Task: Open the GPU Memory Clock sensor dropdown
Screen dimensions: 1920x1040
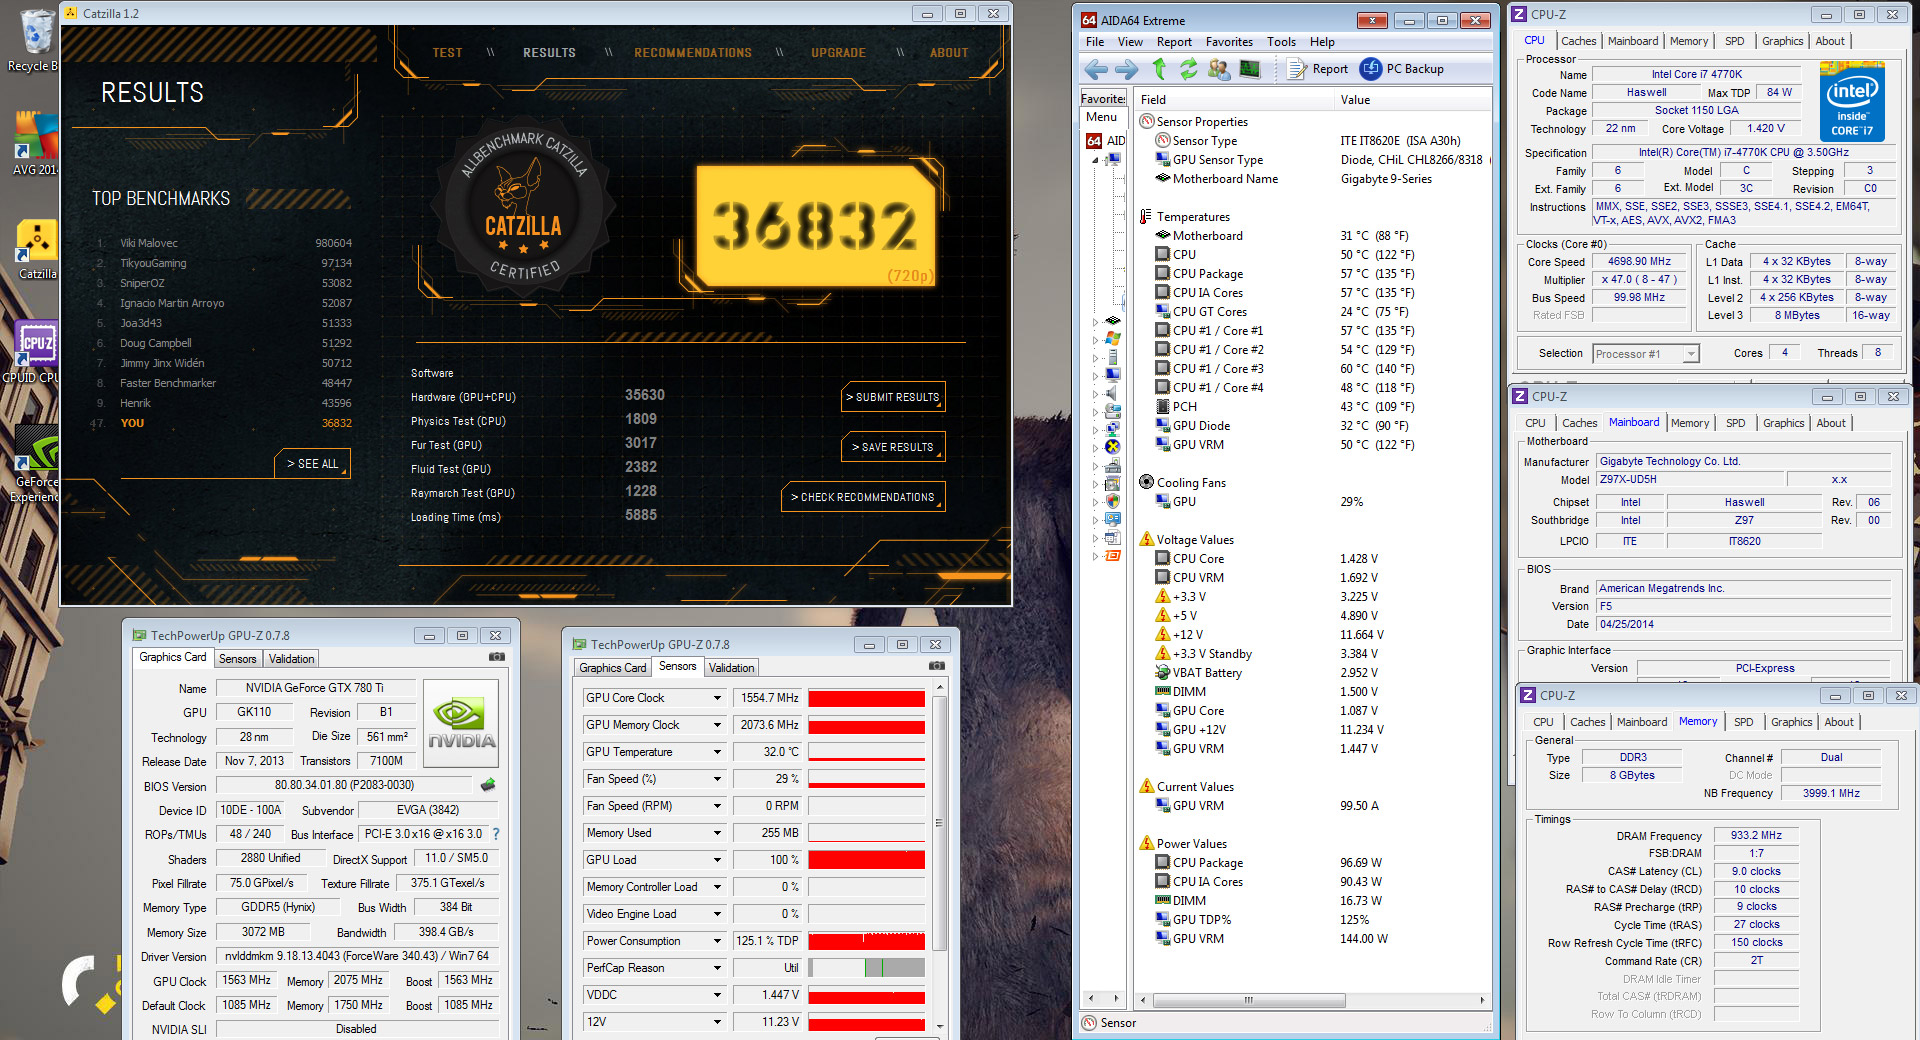Action: point(717,725)
